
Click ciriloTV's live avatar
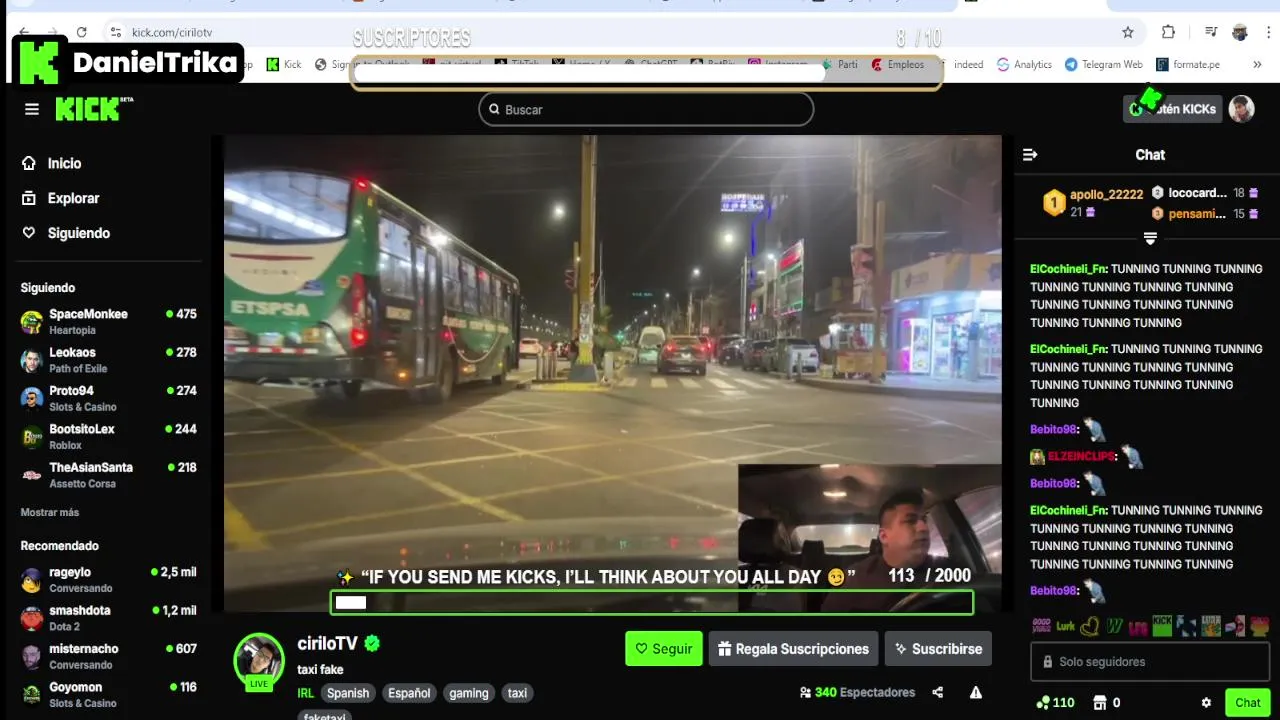point(259,659)
